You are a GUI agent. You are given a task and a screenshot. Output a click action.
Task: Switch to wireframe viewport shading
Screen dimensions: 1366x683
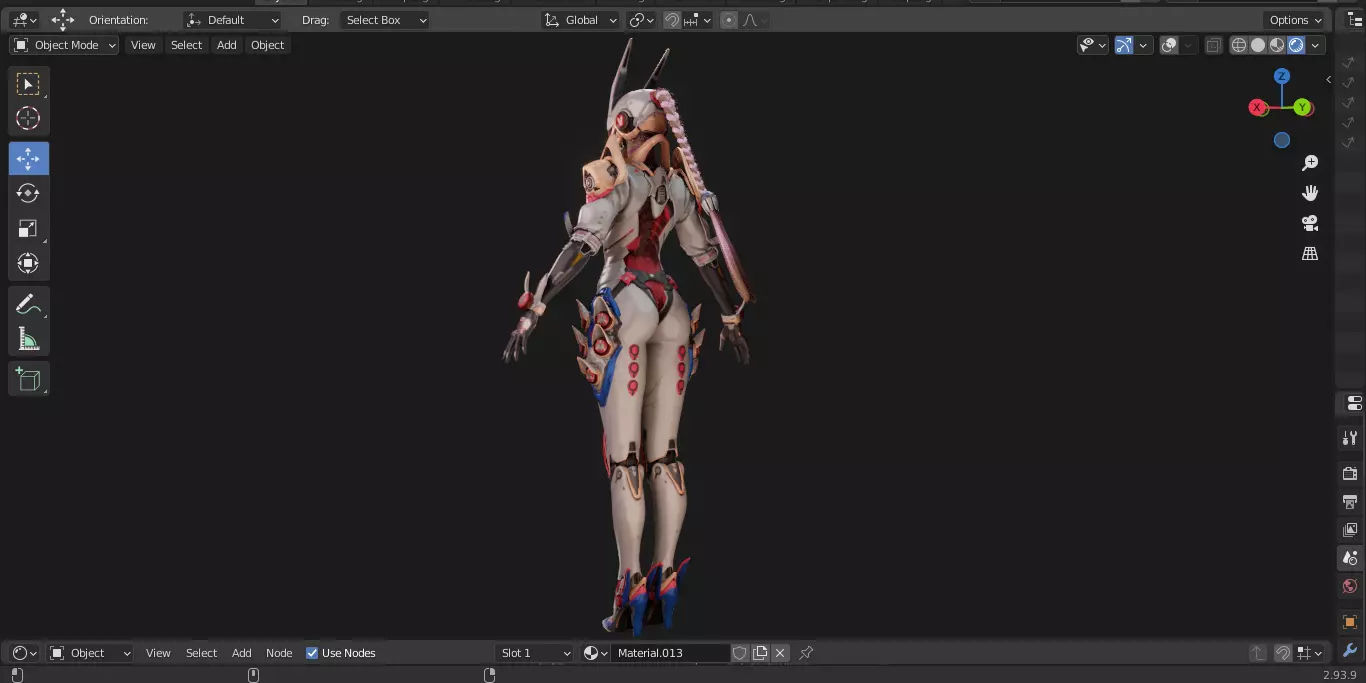click(x=1239, y=45)
